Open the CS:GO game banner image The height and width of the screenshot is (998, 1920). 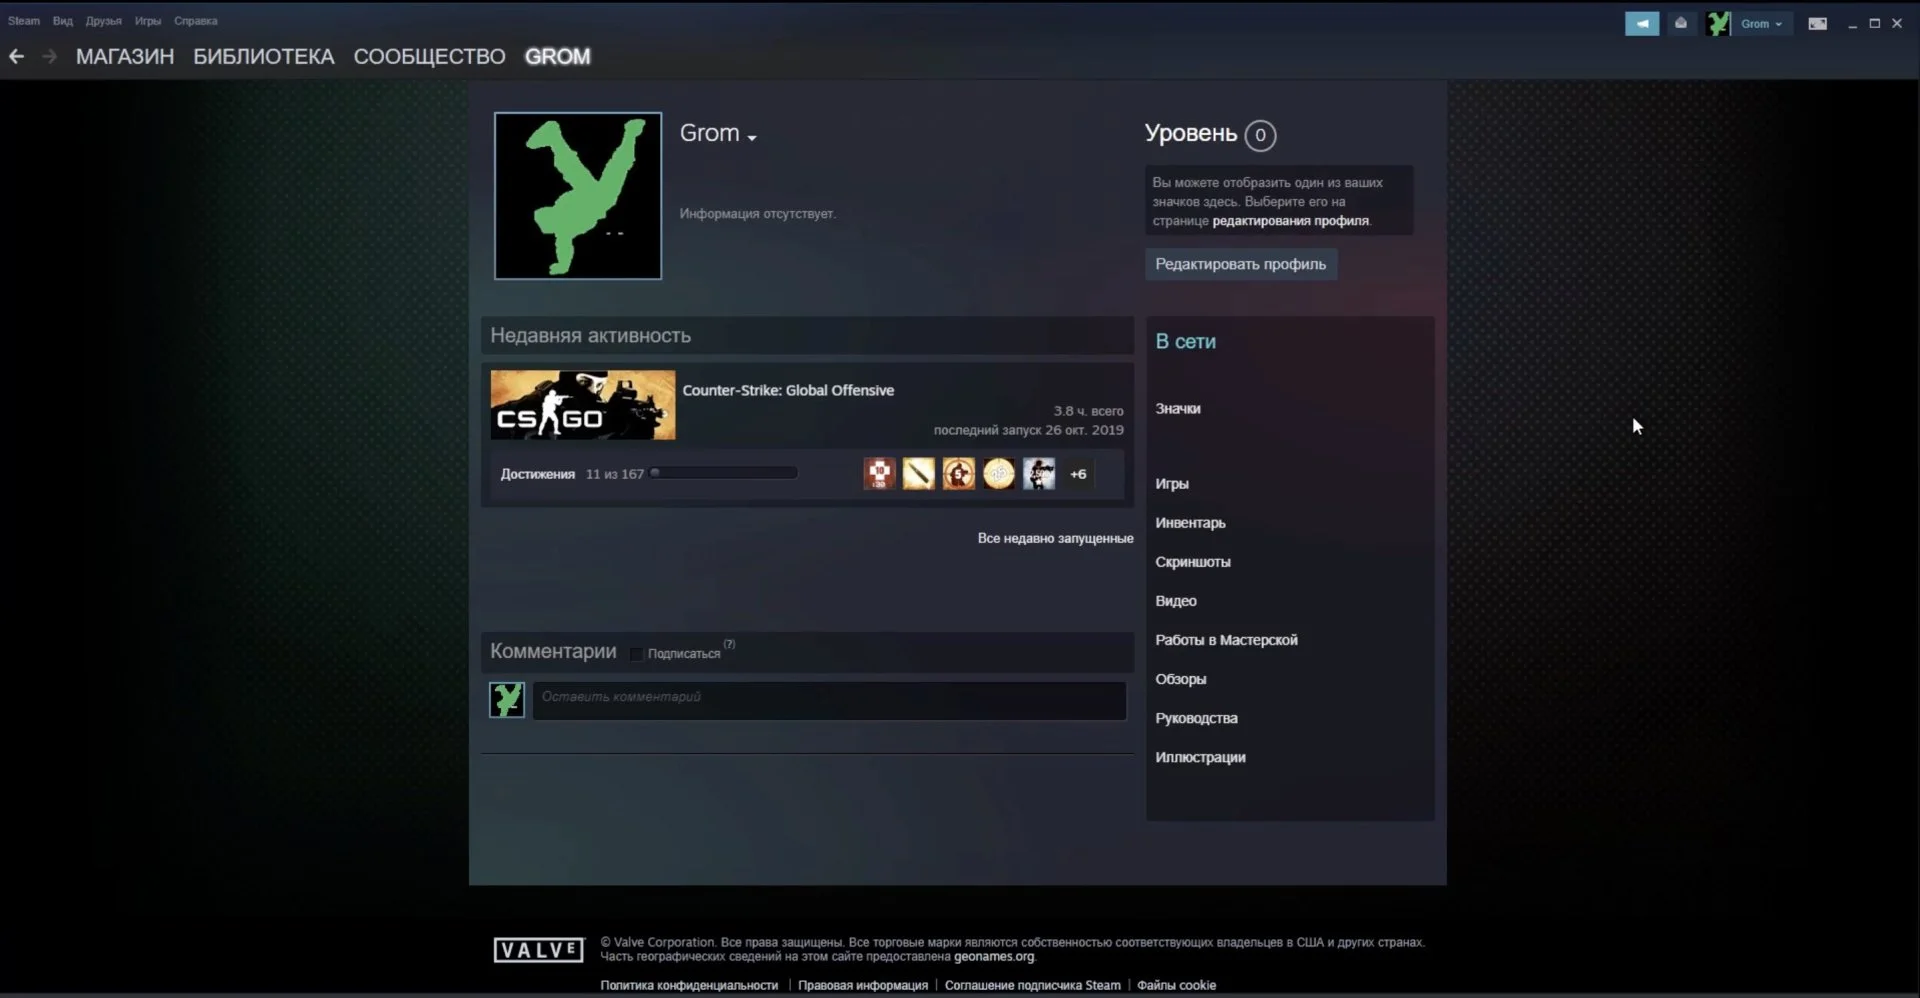pyautogui.click(x=583, y=405)
